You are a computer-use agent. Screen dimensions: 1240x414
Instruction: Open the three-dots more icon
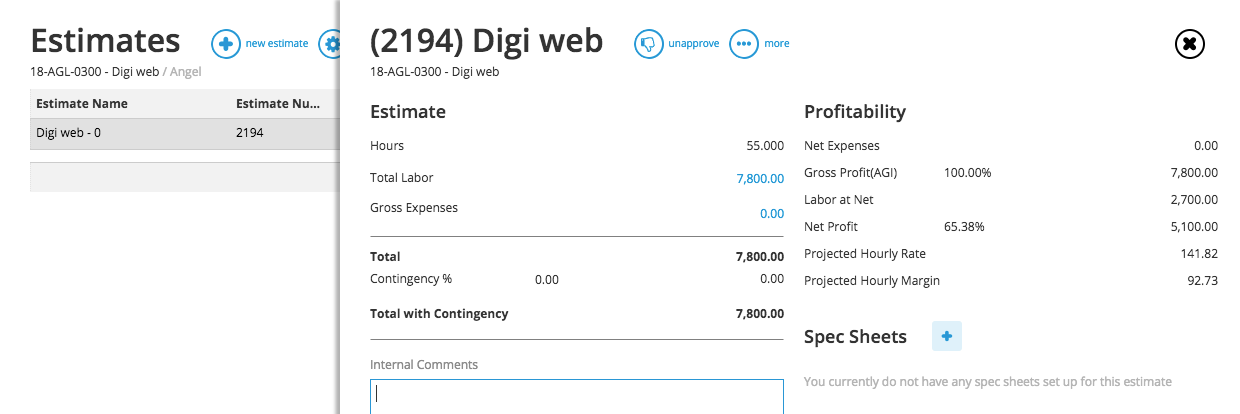[x=744, y=44]
